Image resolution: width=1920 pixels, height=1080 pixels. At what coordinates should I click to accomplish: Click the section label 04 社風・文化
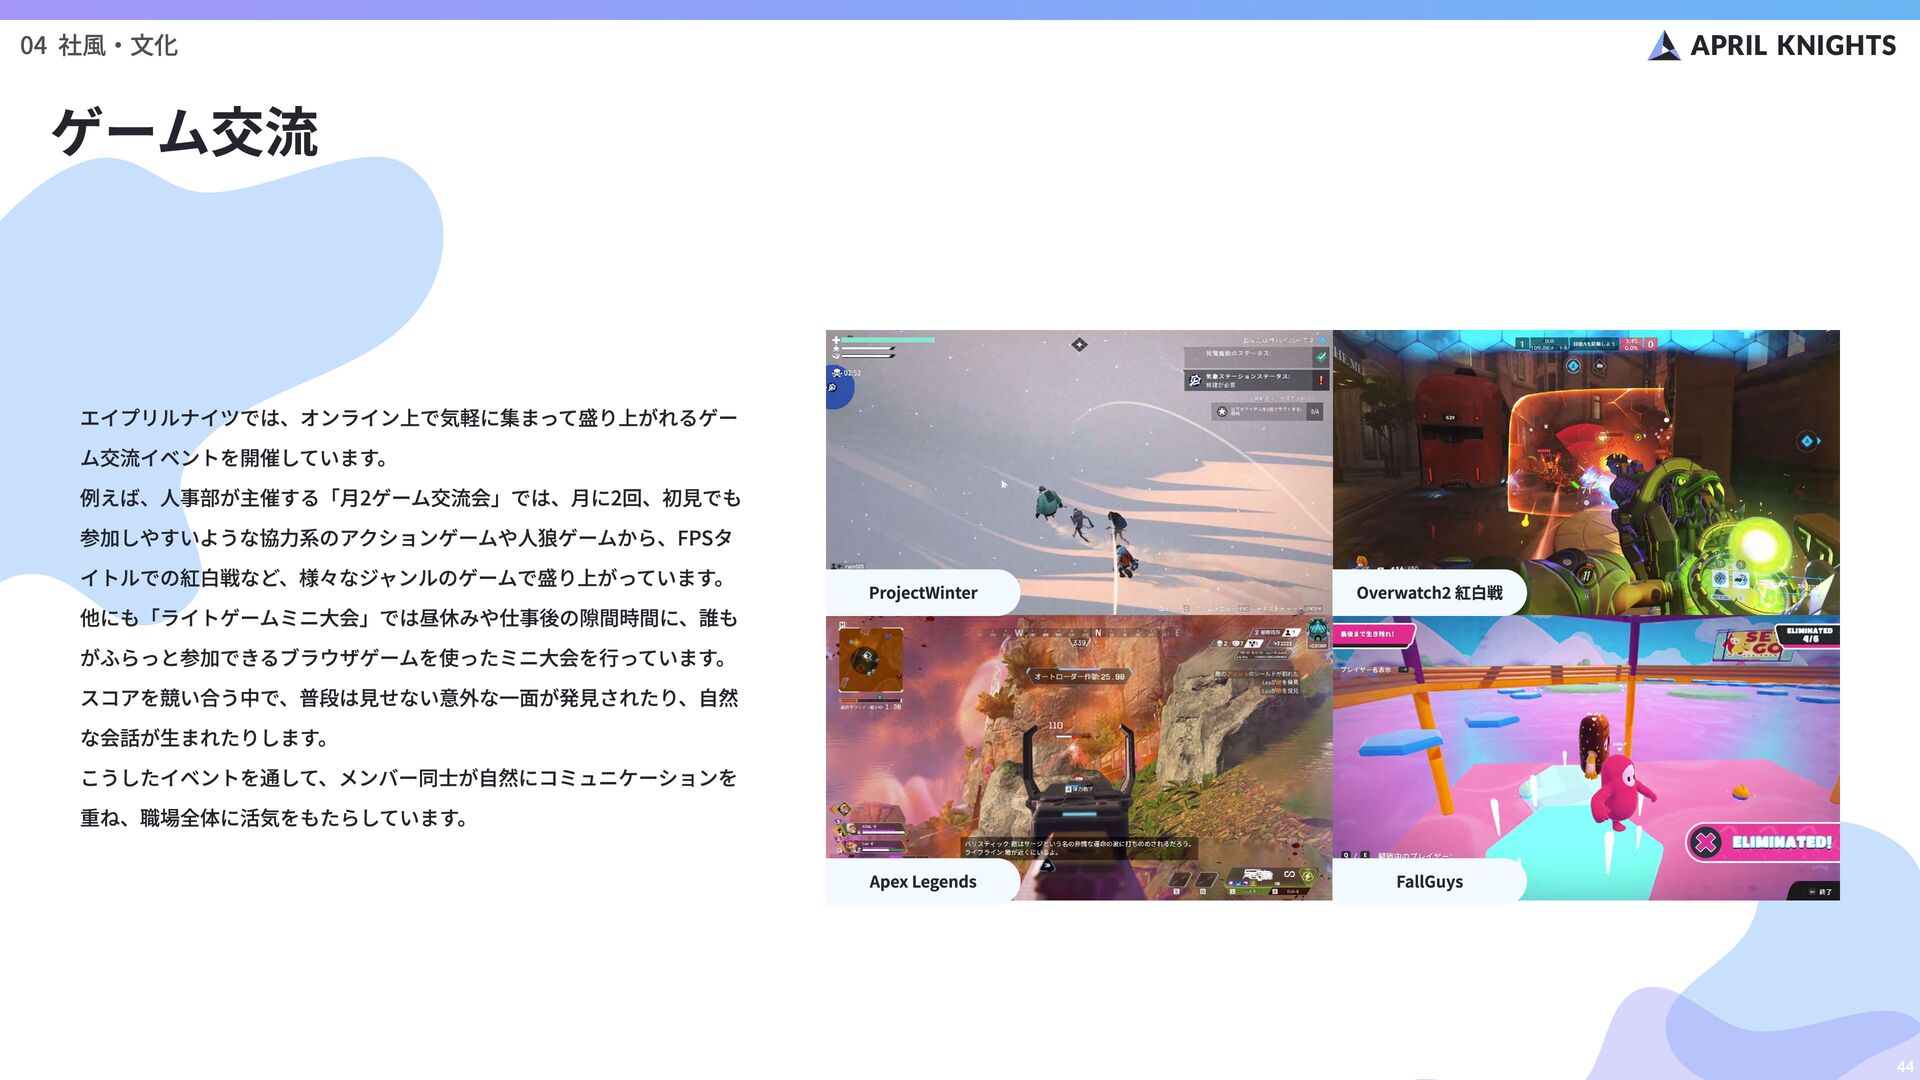tap(98, 45)
